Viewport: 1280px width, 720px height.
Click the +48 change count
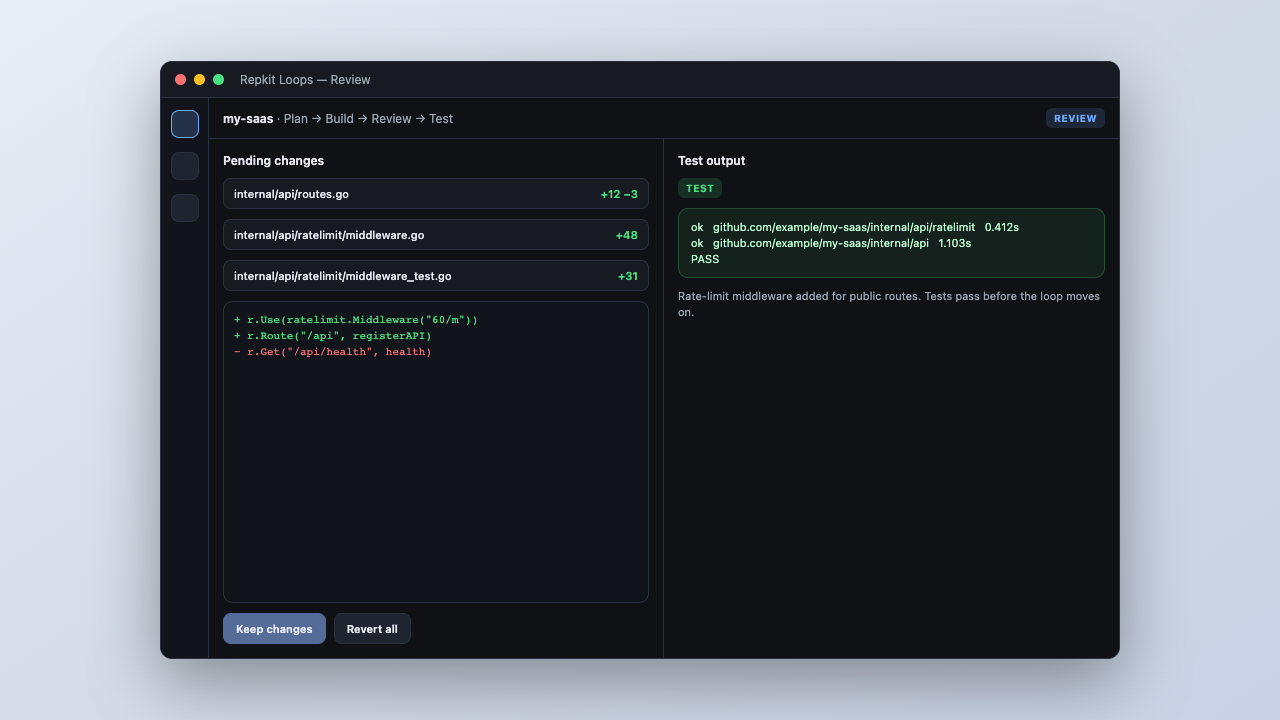(x=626, y=235)
